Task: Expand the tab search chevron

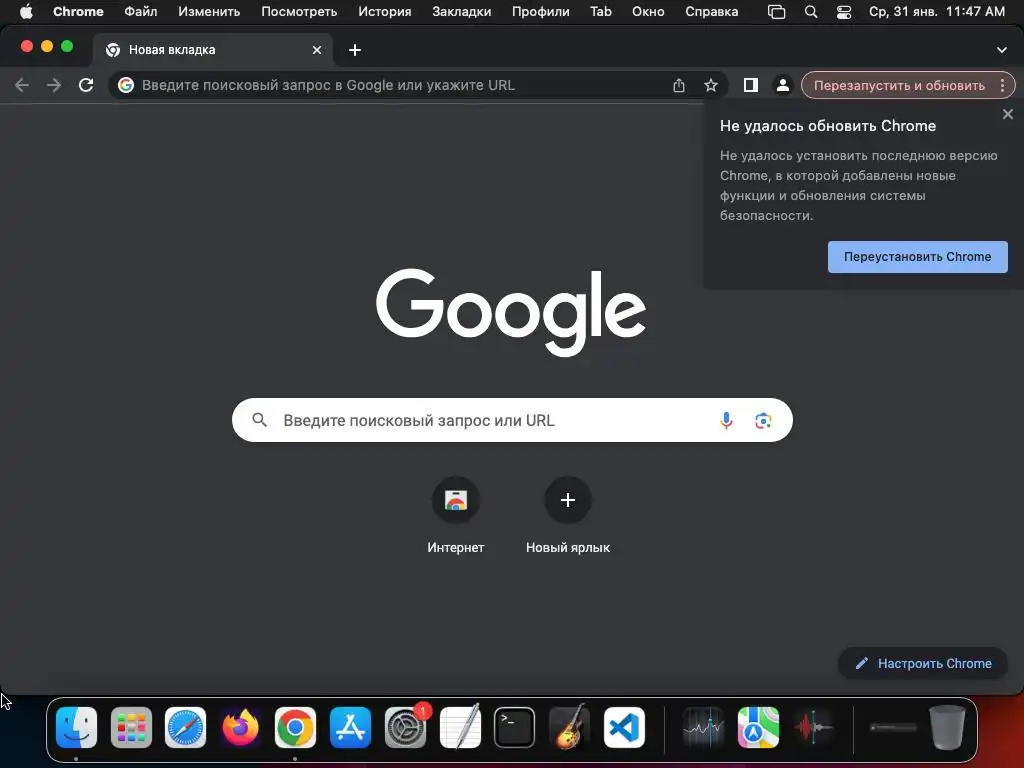Action: 1002,50
